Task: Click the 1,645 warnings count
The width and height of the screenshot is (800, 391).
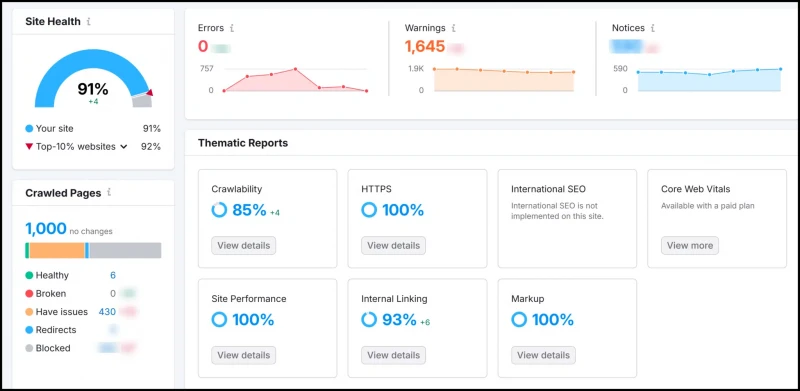Action: click(425, 47)
